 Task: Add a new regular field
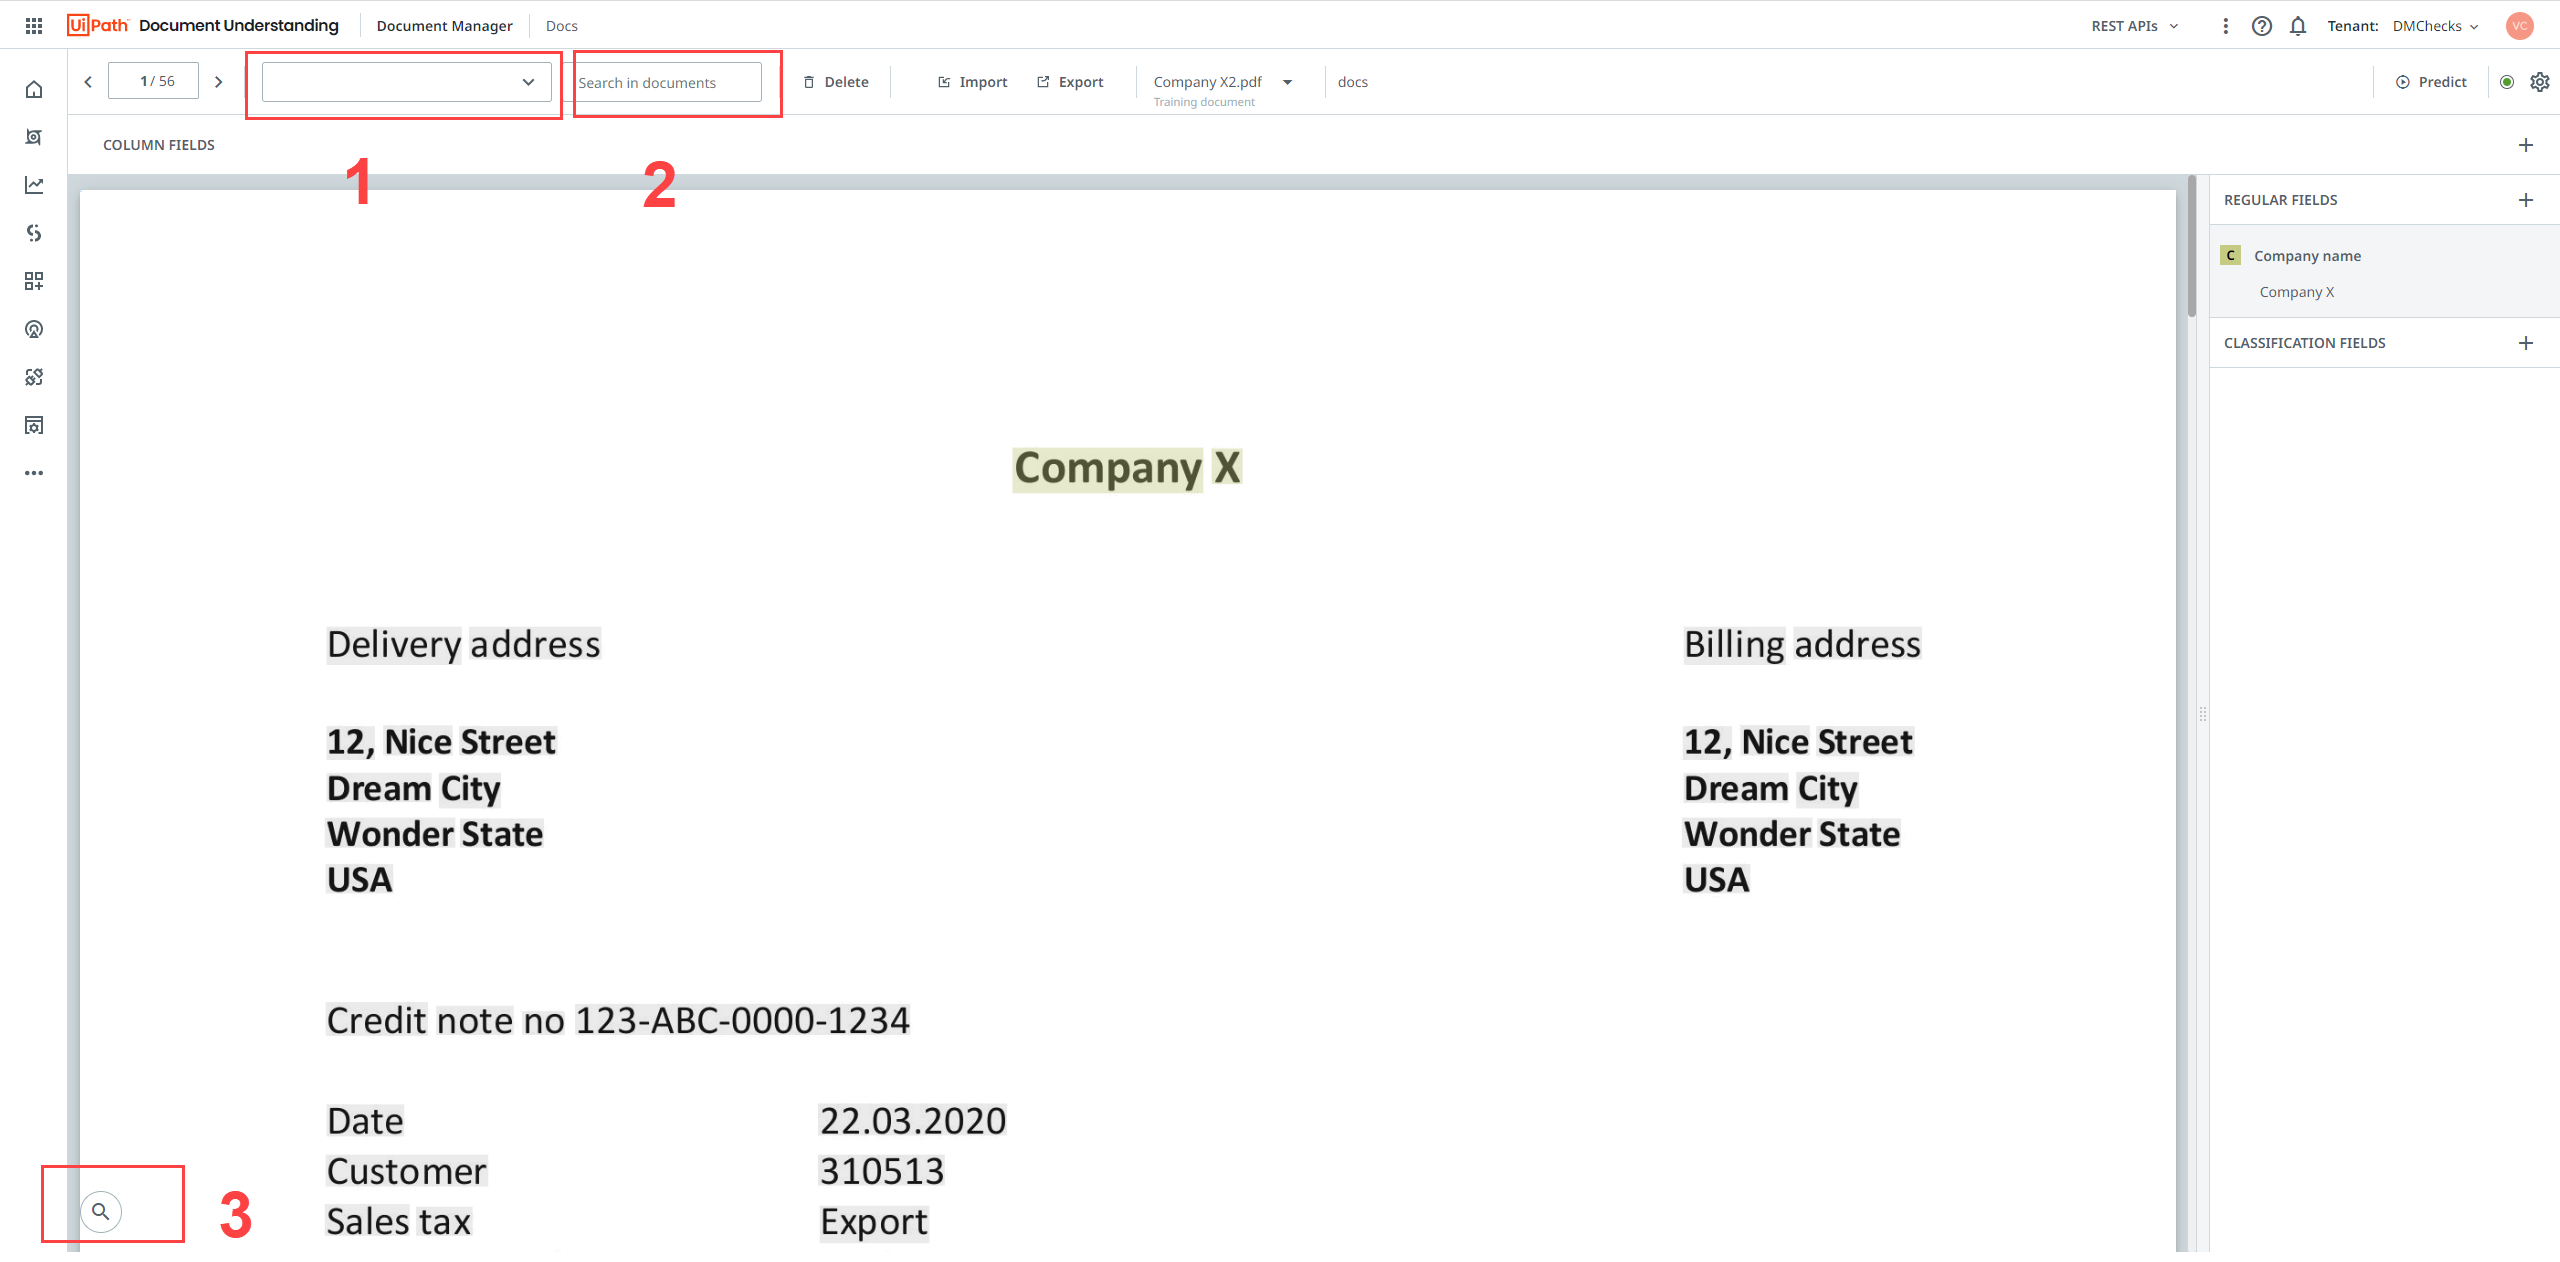click(2526, 200)
